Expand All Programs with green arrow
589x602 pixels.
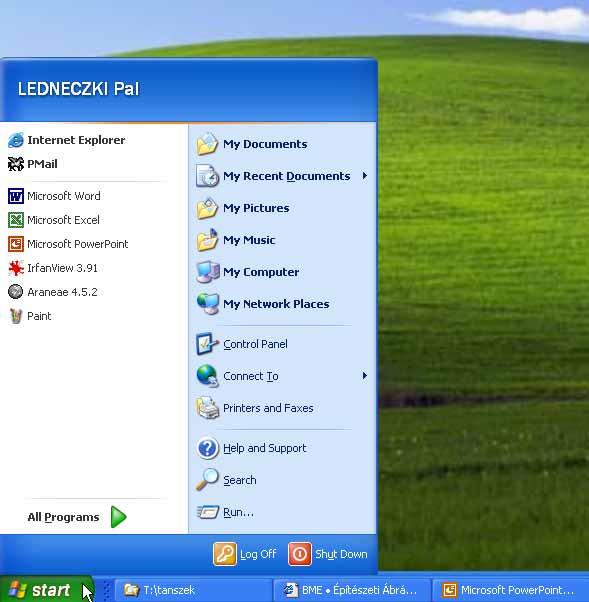coord(118,517)
